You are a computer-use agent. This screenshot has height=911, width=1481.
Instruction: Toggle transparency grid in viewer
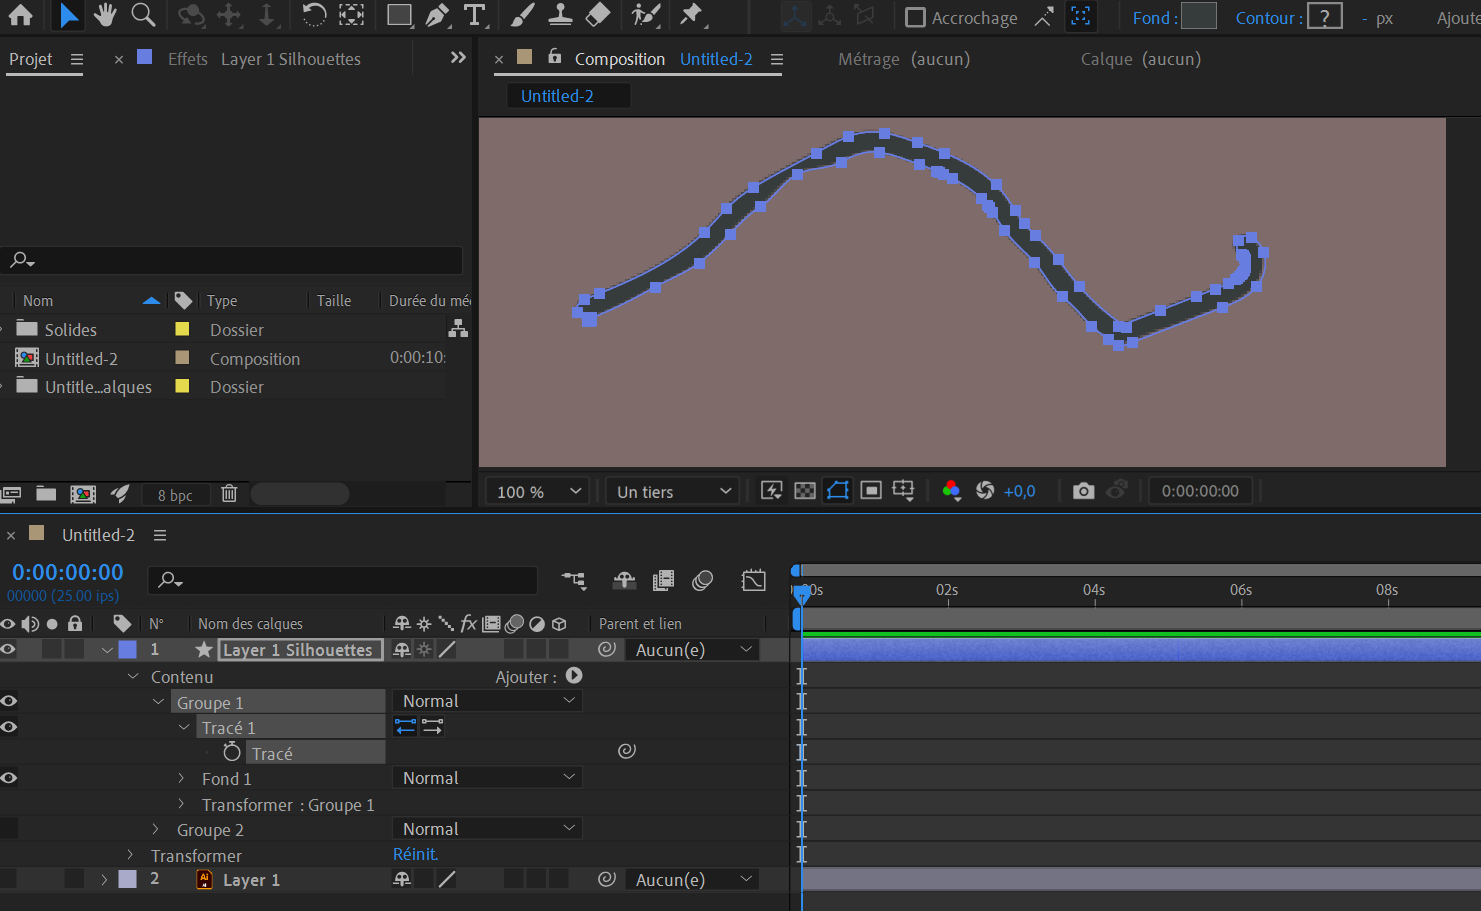pos(805,491)
